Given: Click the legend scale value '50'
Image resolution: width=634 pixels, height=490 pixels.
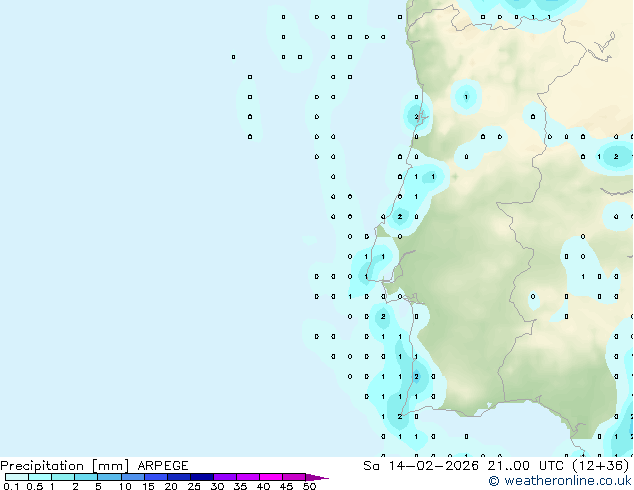Looking at the screenshot, I should (309, 486).
